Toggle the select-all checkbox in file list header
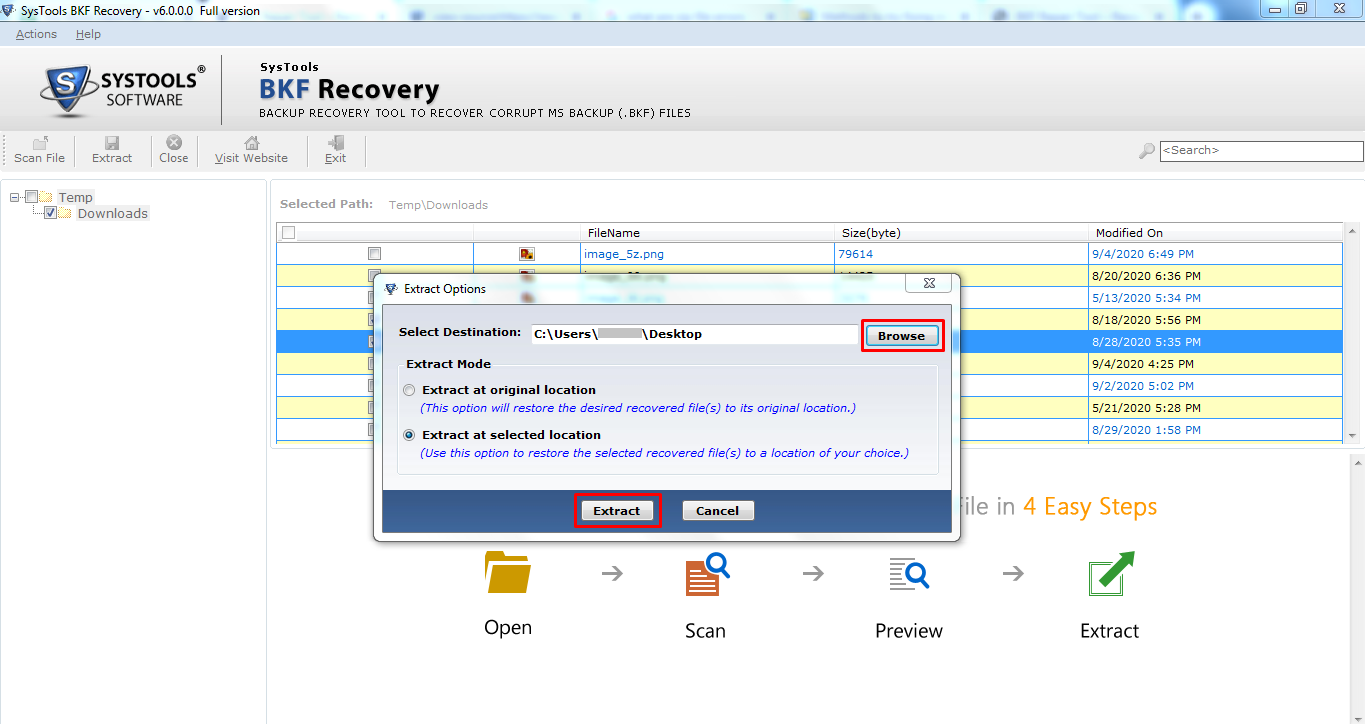Viewport: 1365px width, 724px height. 289,233
